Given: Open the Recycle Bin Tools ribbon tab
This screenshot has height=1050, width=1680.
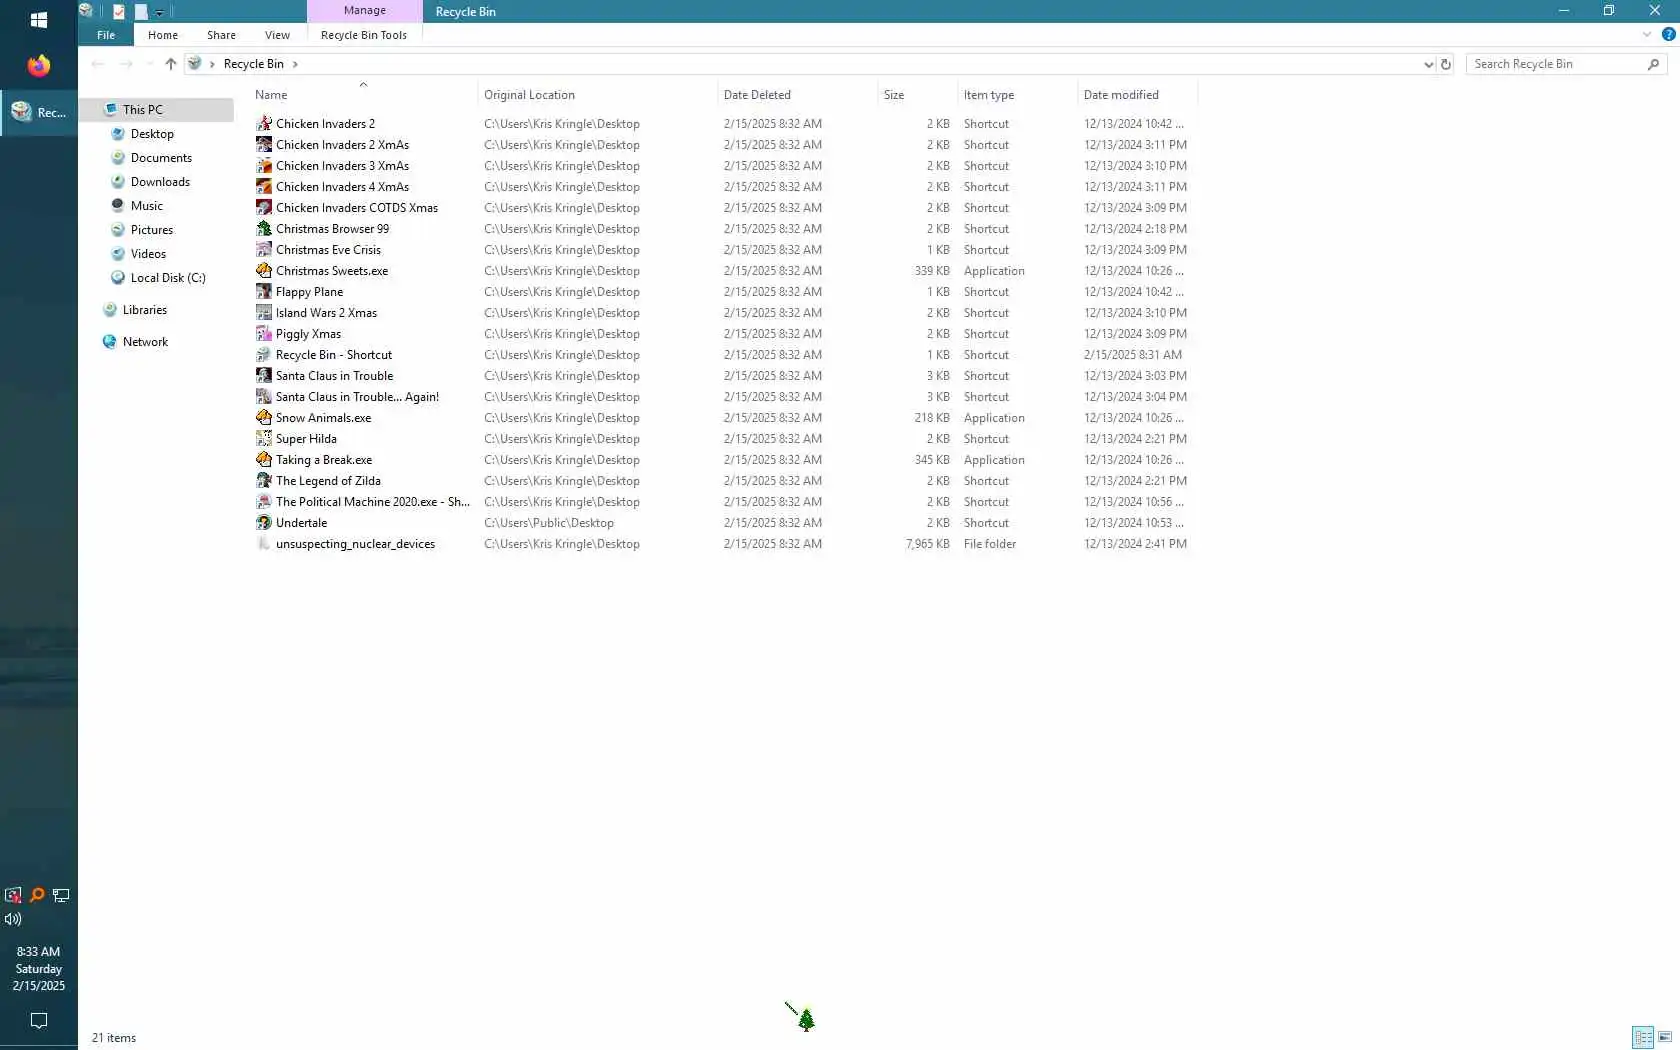Looking at the screenshot, I should click(x=364, y=35).
